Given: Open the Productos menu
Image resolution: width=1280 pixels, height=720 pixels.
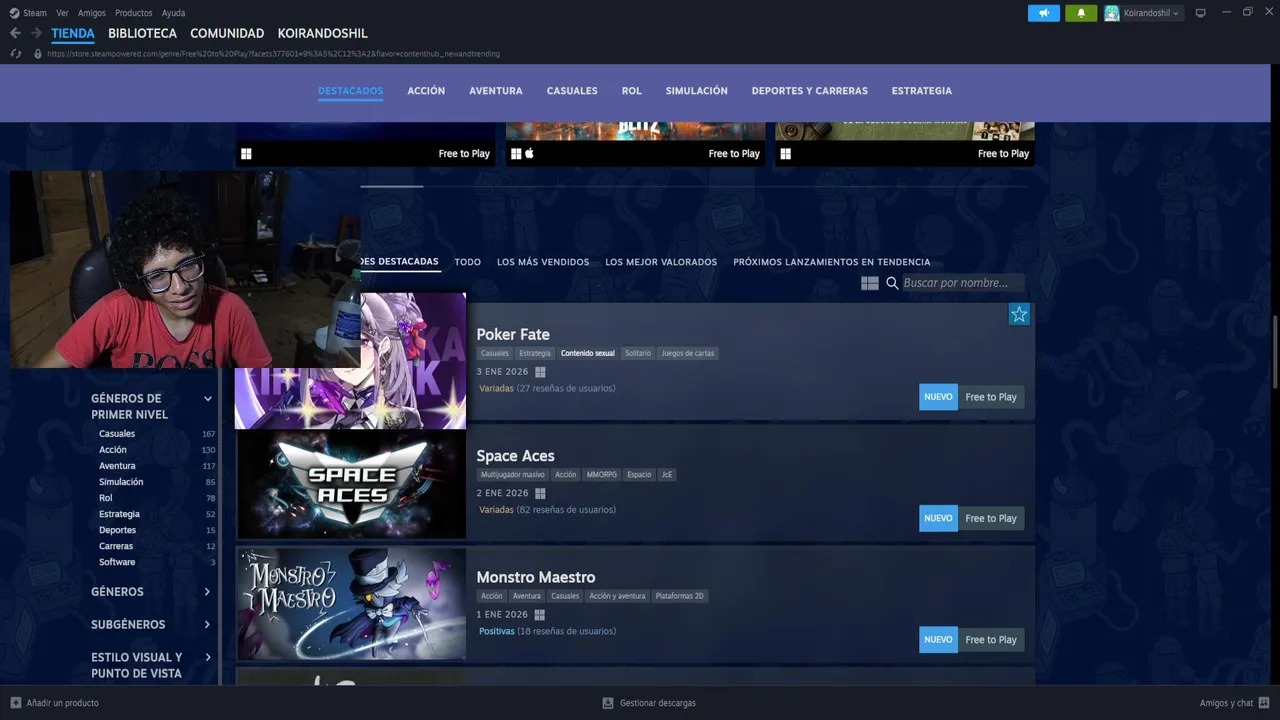Looking at the screenshot, I should (134, 13).
